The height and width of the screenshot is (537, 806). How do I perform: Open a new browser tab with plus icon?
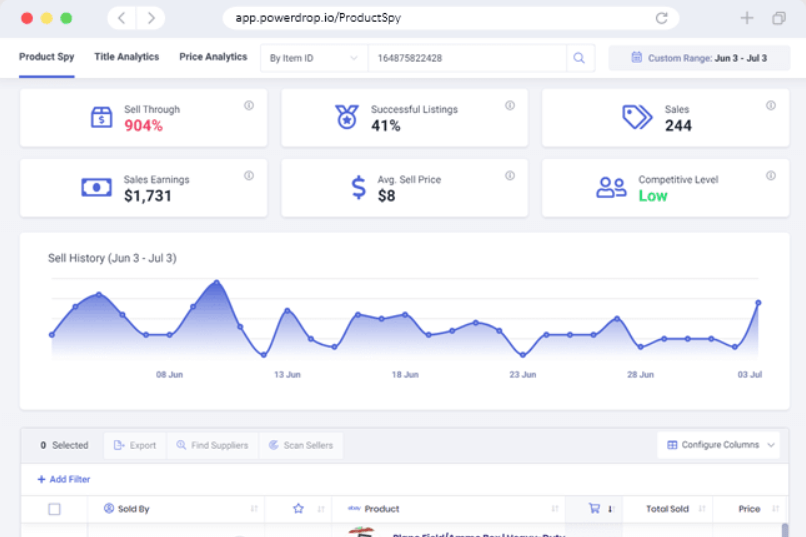click(x=747, y=18)
